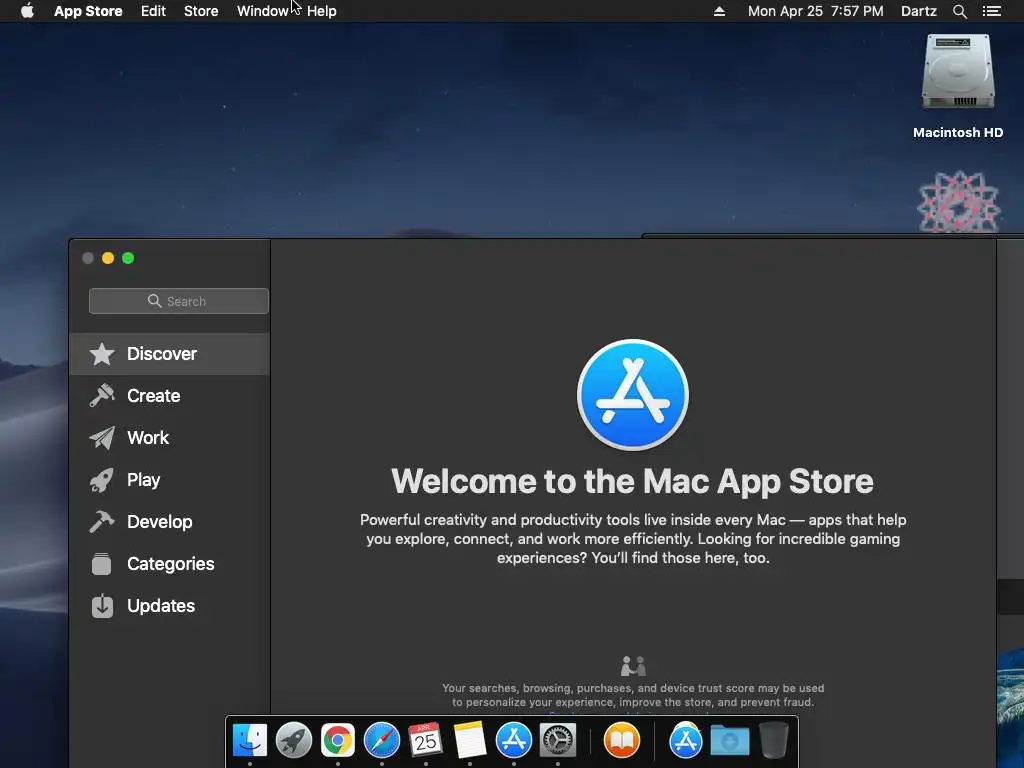Click the App Store icon beside the Downloads folder
Image resolution: width=1024 pixels, height=768 pixels.
point(685,741)
